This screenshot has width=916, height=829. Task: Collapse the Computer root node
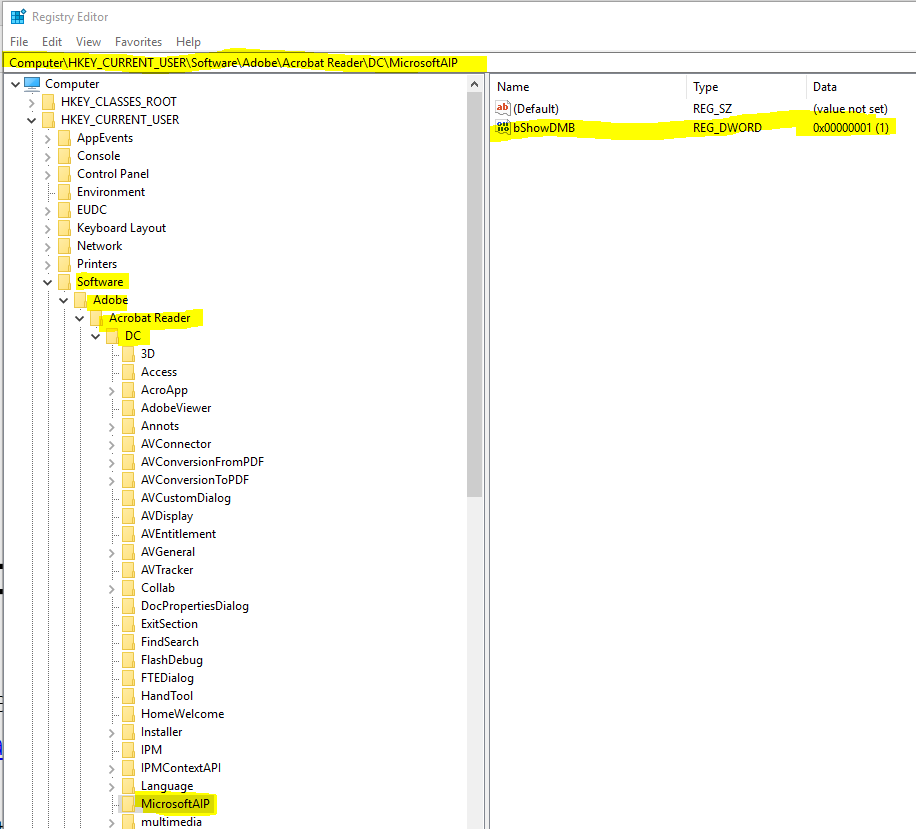pos(15,84)
